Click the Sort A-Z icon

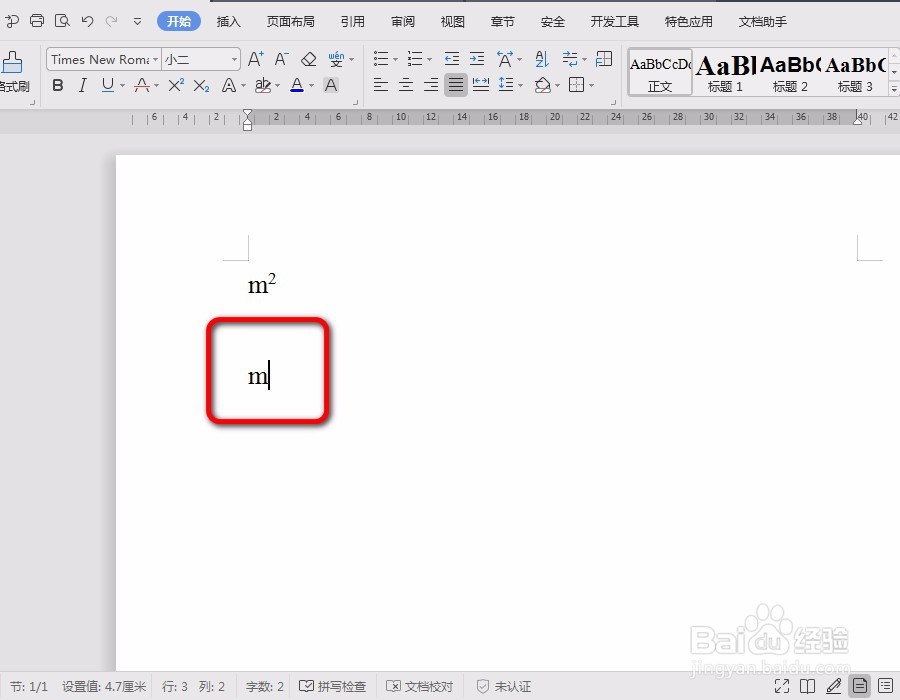coord(542,59)
